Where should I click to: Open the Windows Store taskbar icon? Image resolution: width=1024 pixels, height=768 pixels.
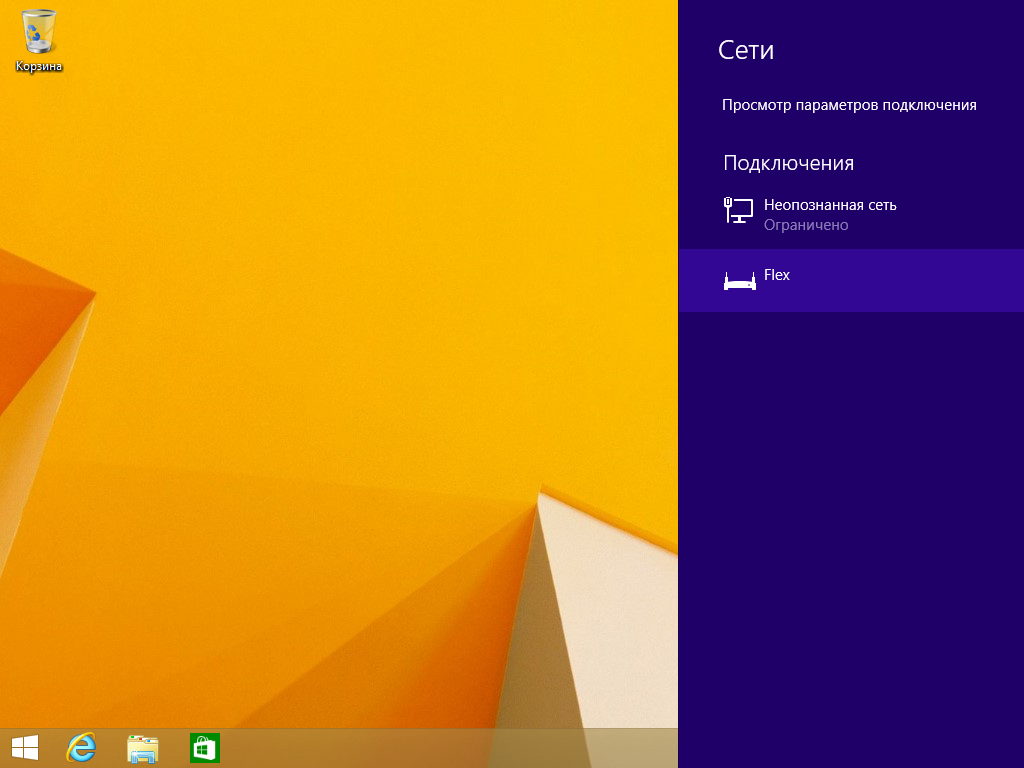pos(204,748)
